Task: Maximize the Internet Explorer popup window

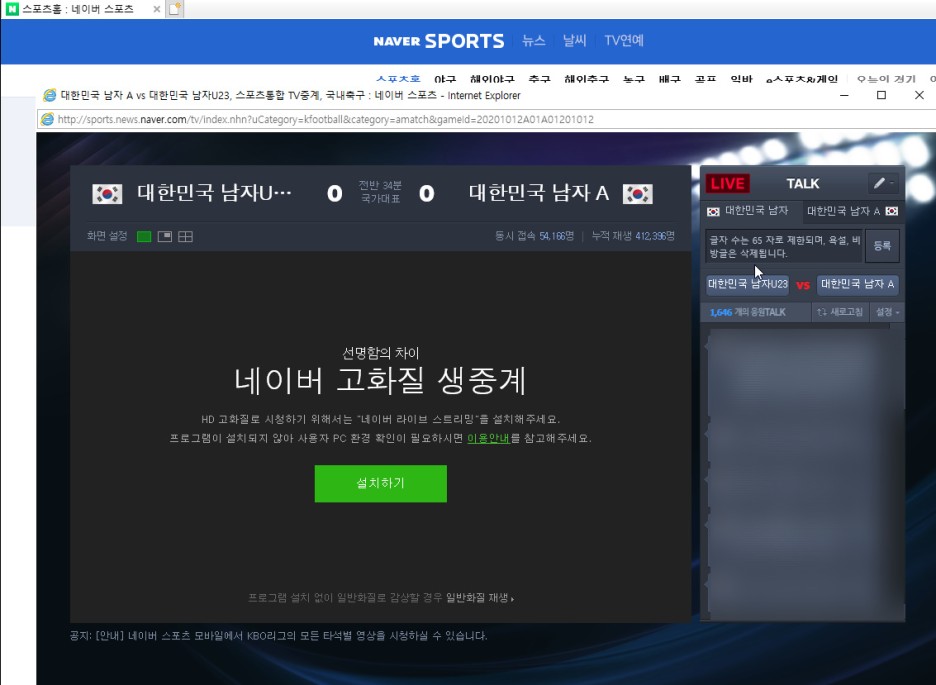Action: coord(881,95)
